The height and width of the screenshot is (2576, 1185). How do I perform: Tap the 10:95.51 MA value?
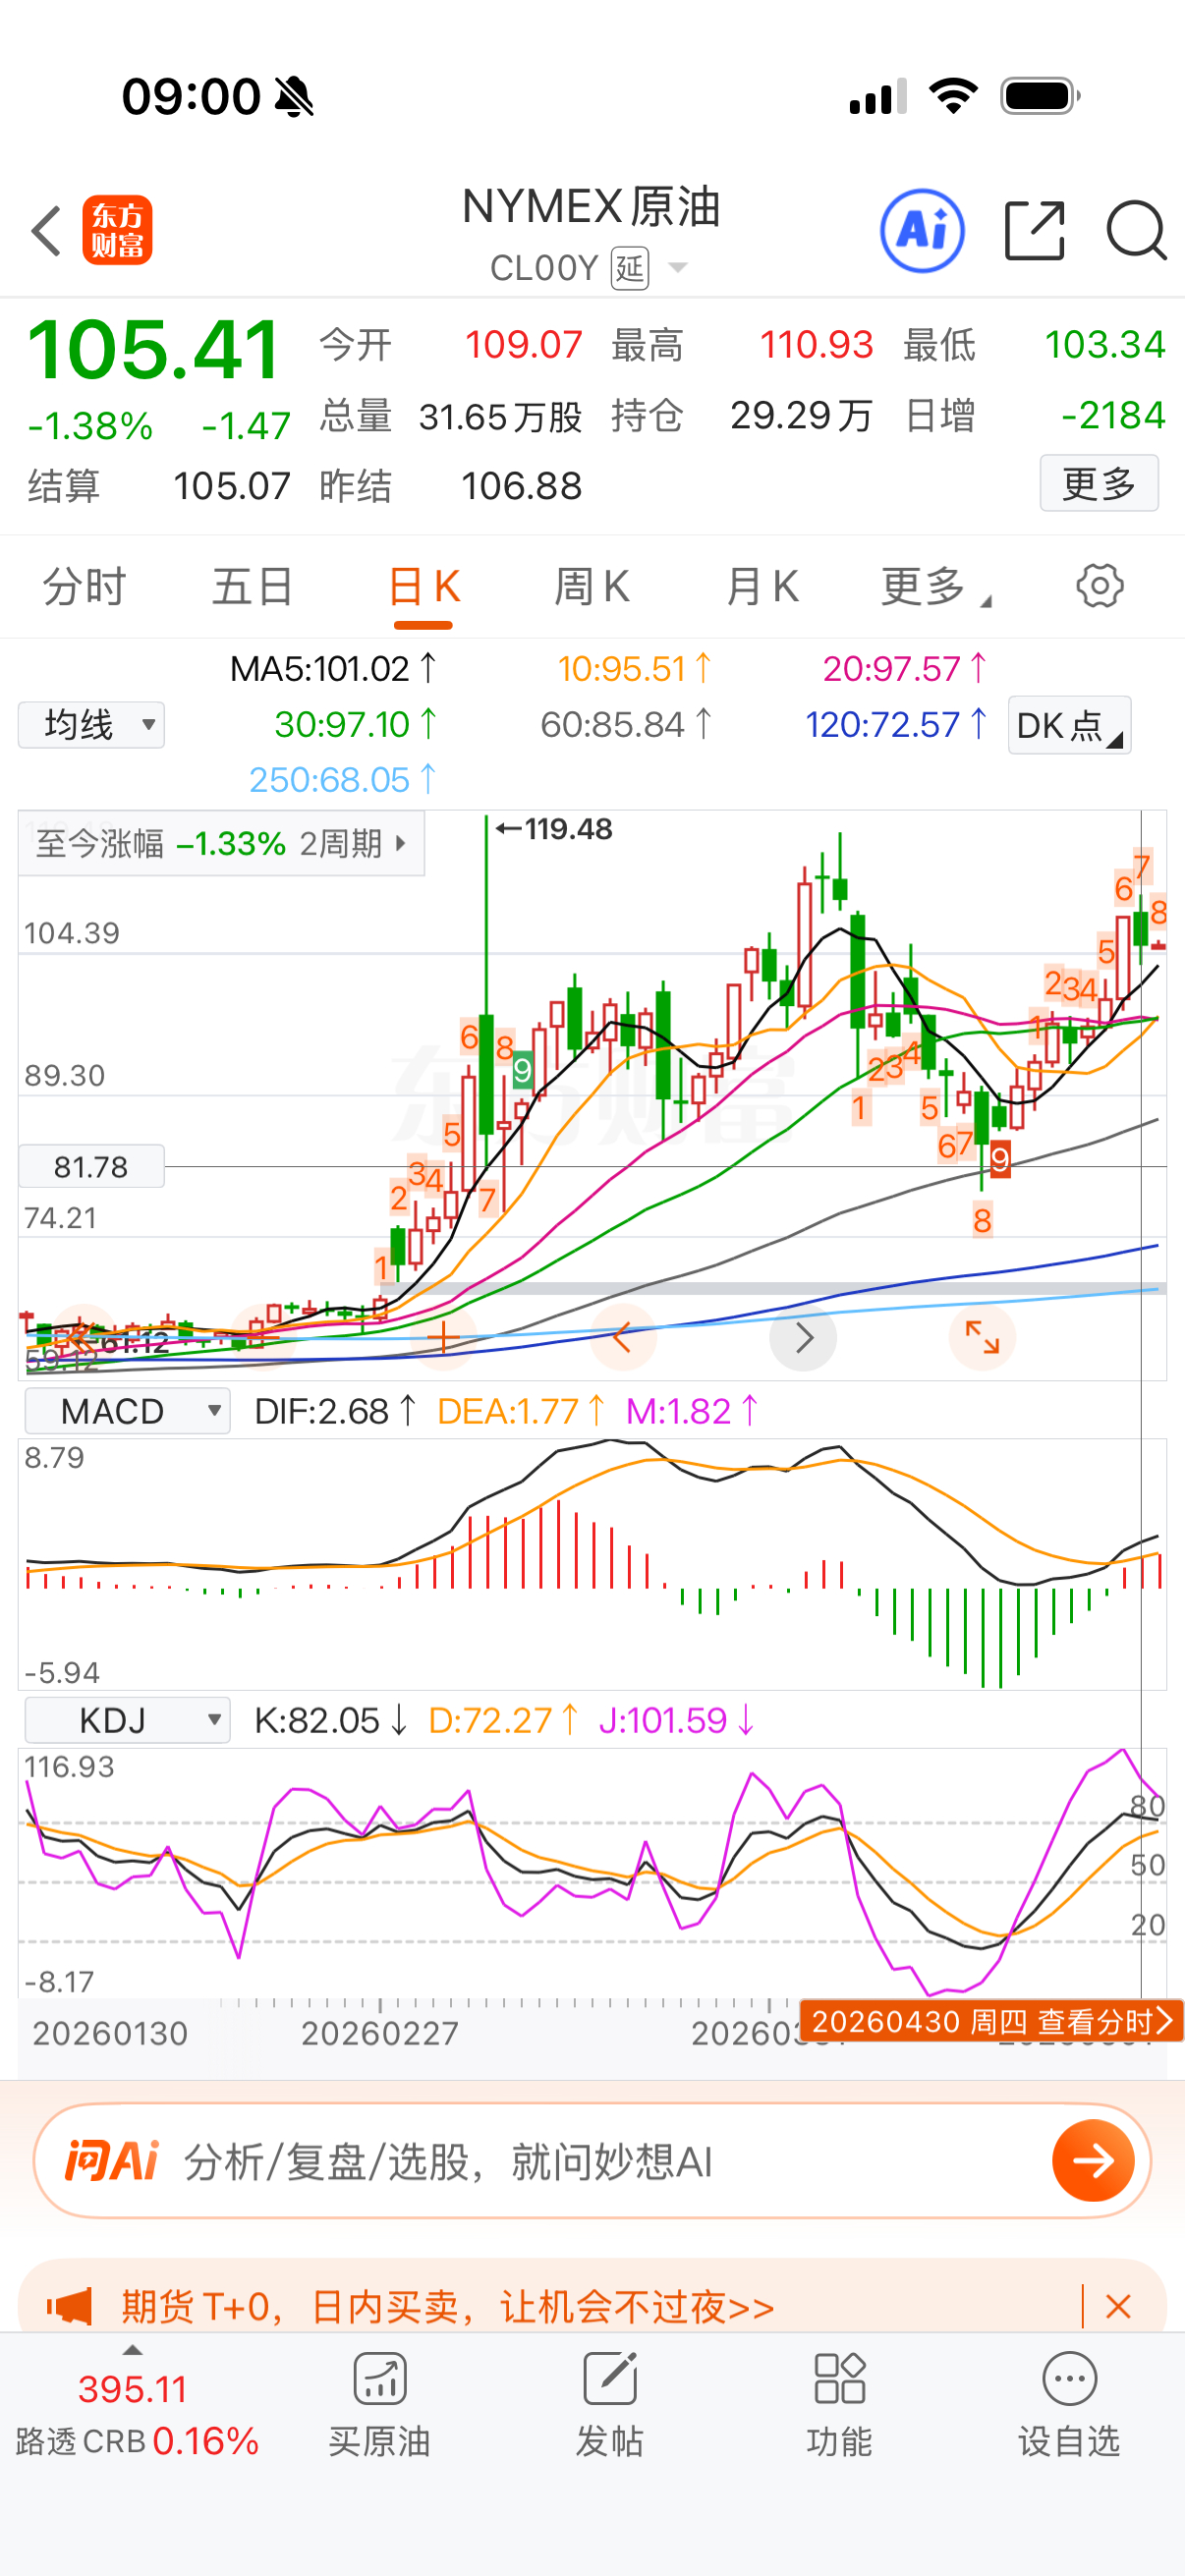click(x=634, y=668)
